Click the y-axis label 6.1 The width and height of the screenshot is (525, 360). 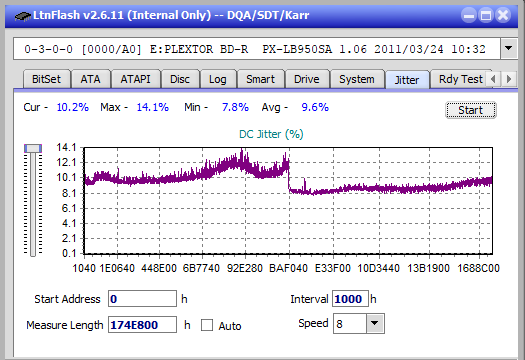pyautogui.click(x=69, y=208)
